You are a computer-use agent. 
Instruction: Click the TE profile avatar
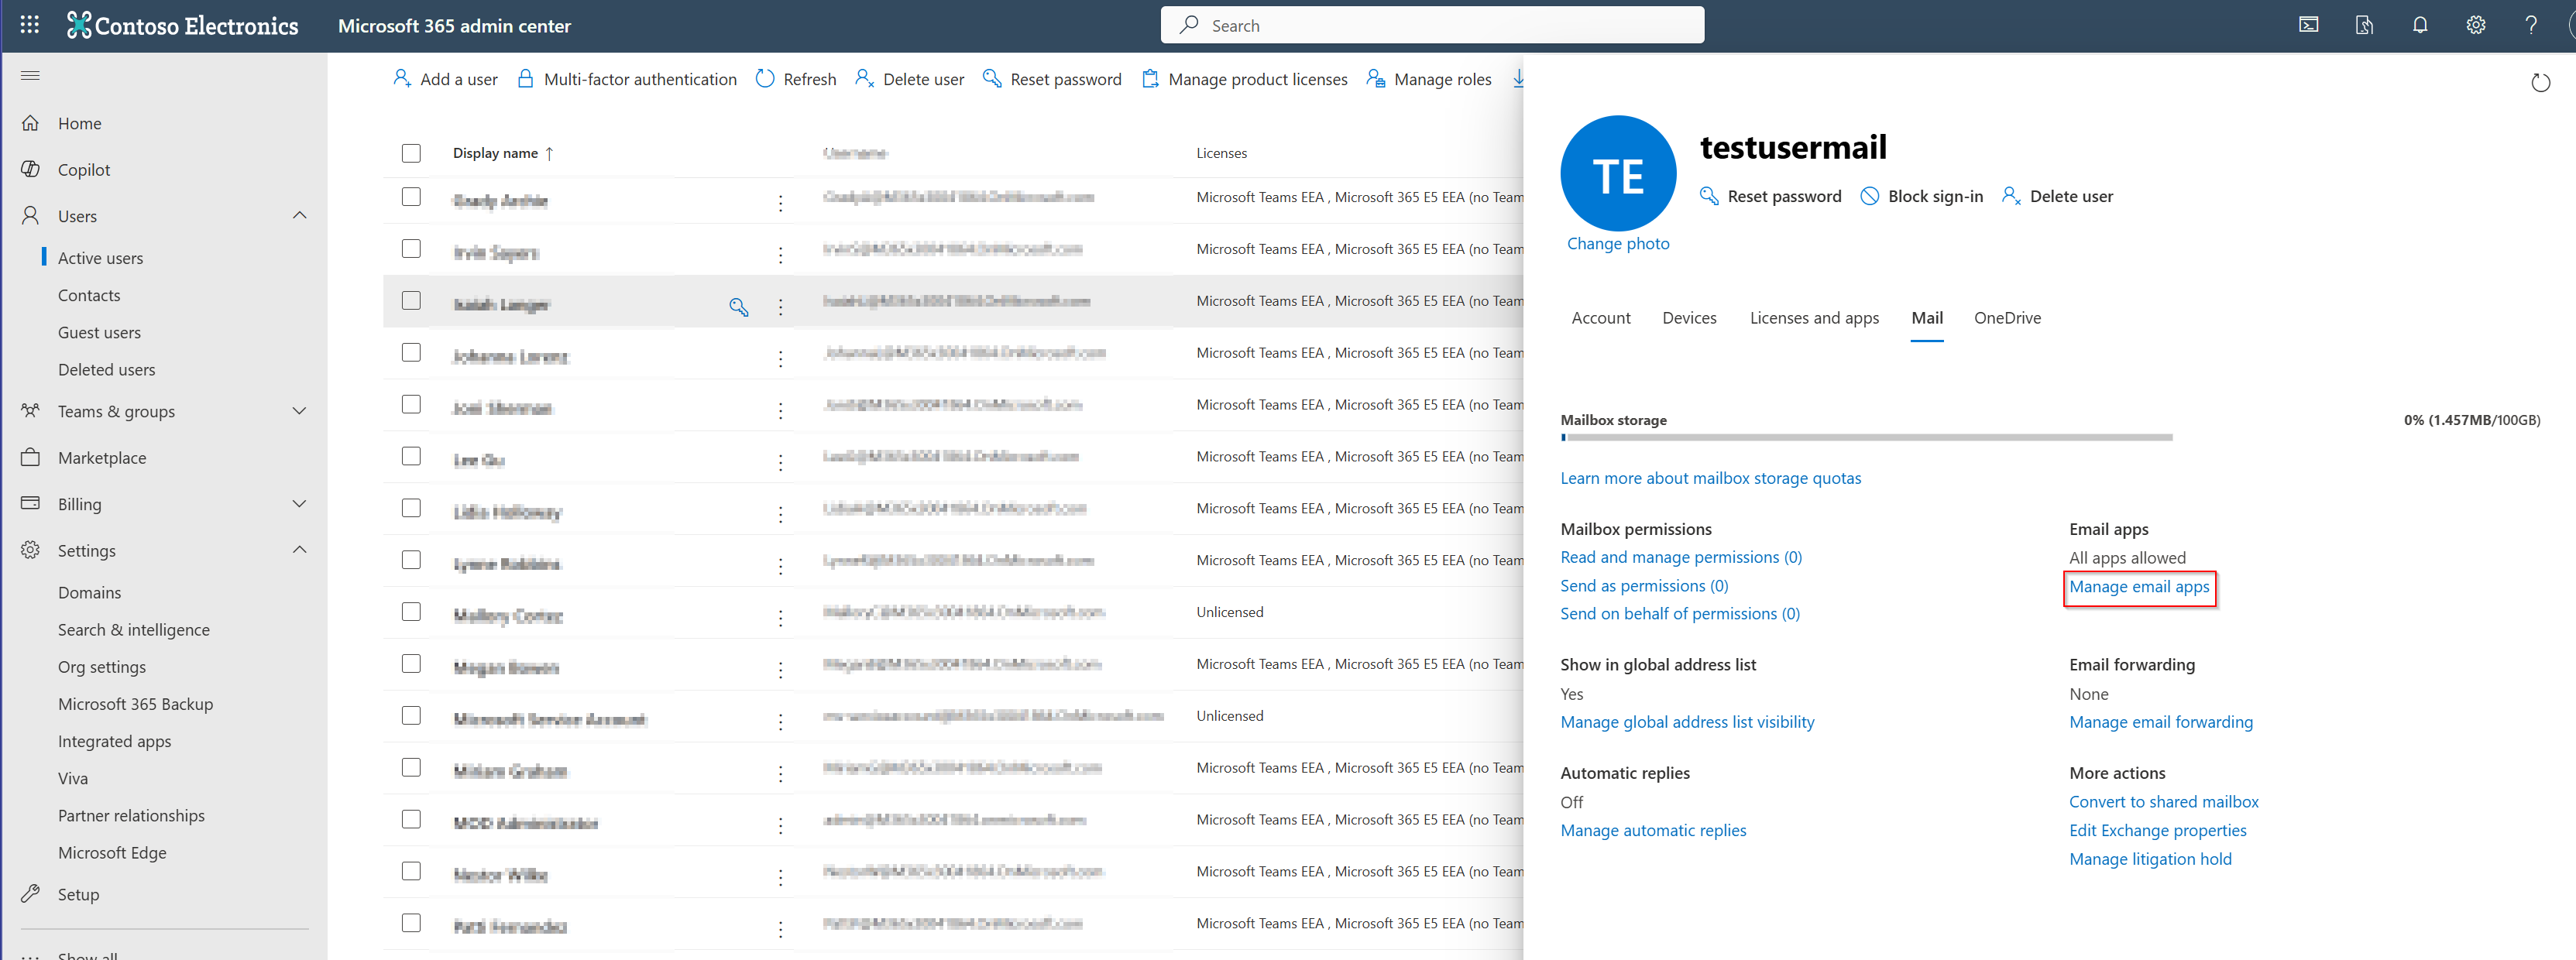point(1618,174)
